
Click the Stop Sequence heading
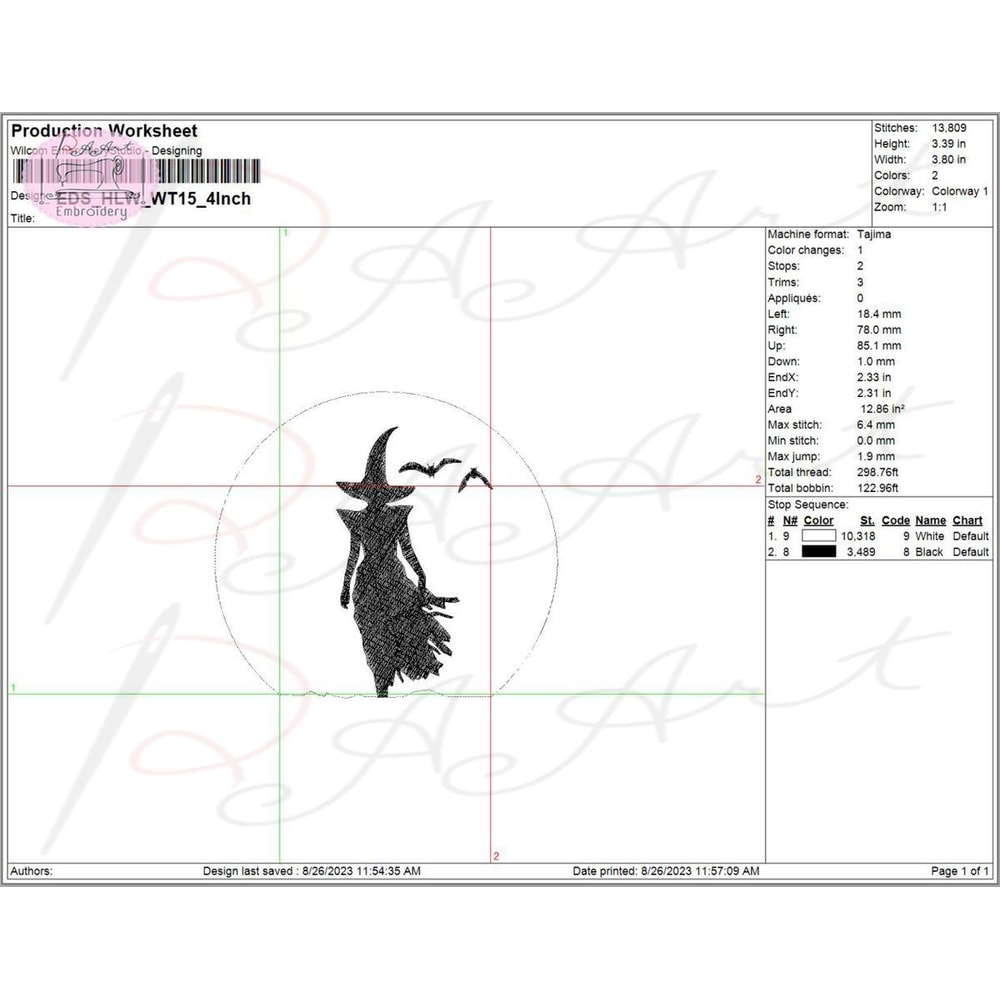pos(808,505)
